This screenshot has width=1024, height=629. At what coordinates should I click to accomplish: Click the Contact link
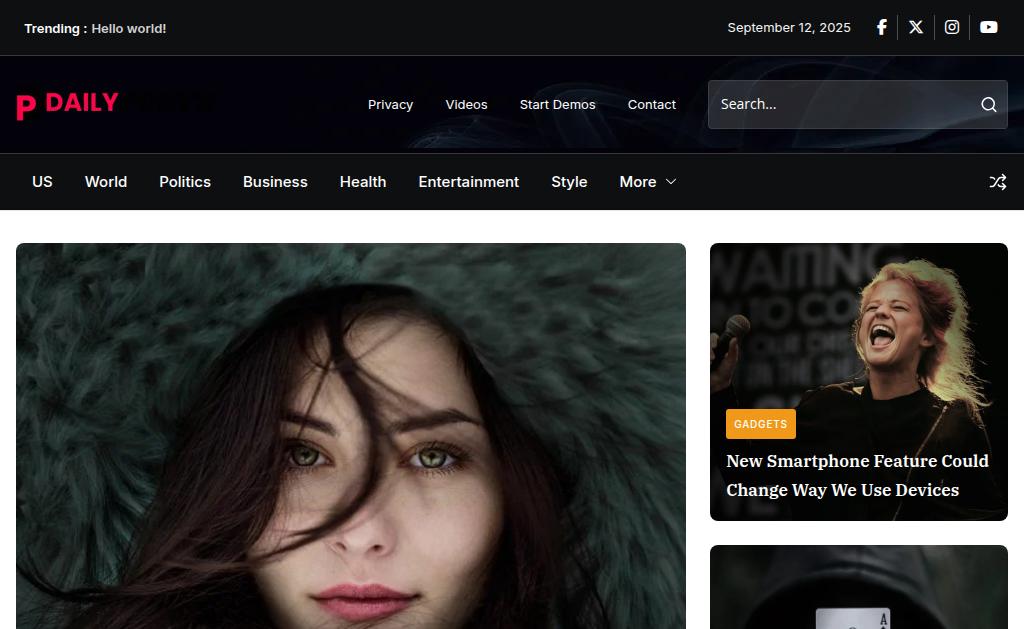pyautogui.click(x=651, y=105)
